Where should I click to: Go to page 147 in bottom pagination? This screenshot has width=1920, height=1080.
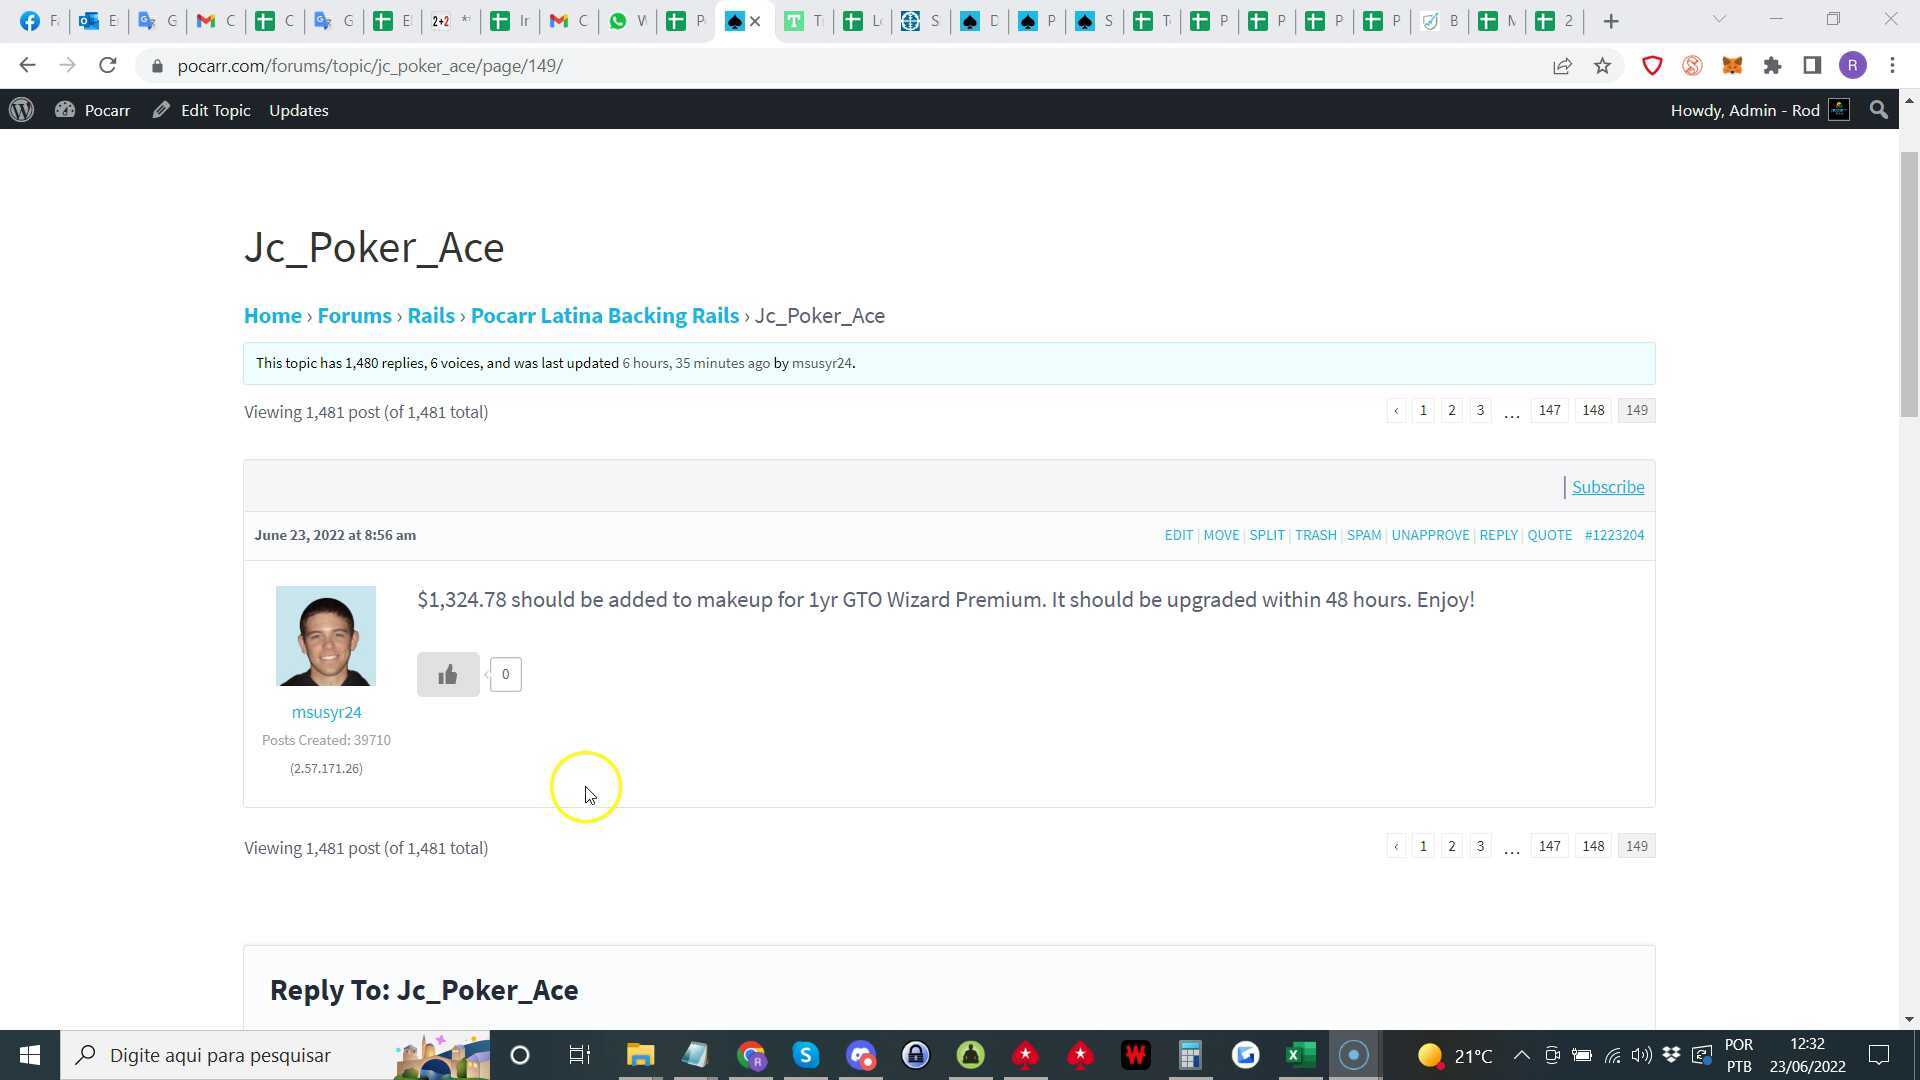[1549, 847]
